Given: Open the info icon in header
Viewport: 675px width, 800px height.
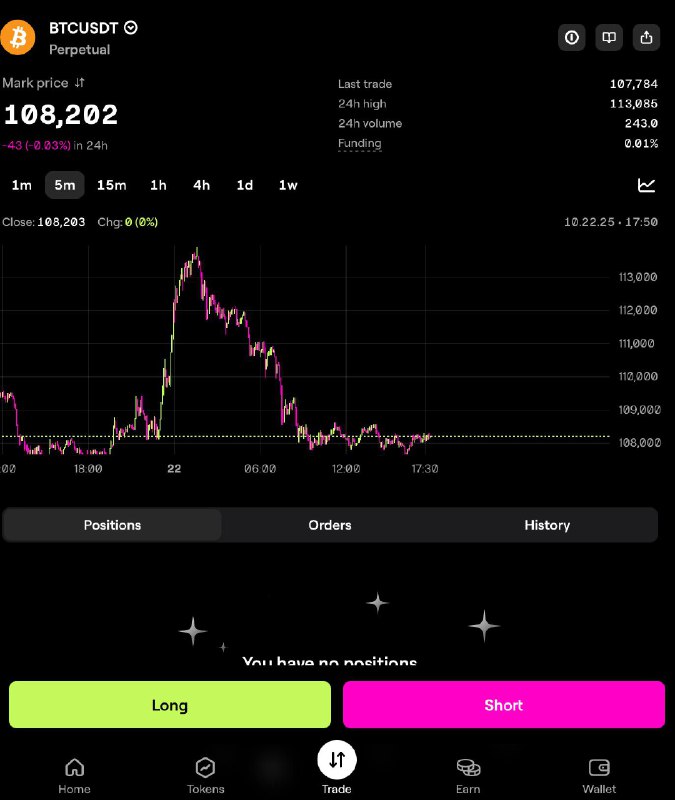Looking at the screenshot, I should (571, 37).
